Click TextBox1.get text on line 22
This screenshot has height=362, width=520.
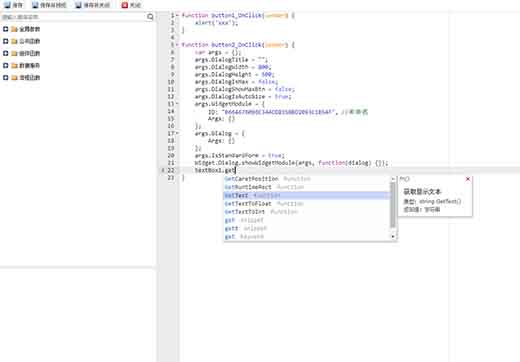click(x=215, y=170)
